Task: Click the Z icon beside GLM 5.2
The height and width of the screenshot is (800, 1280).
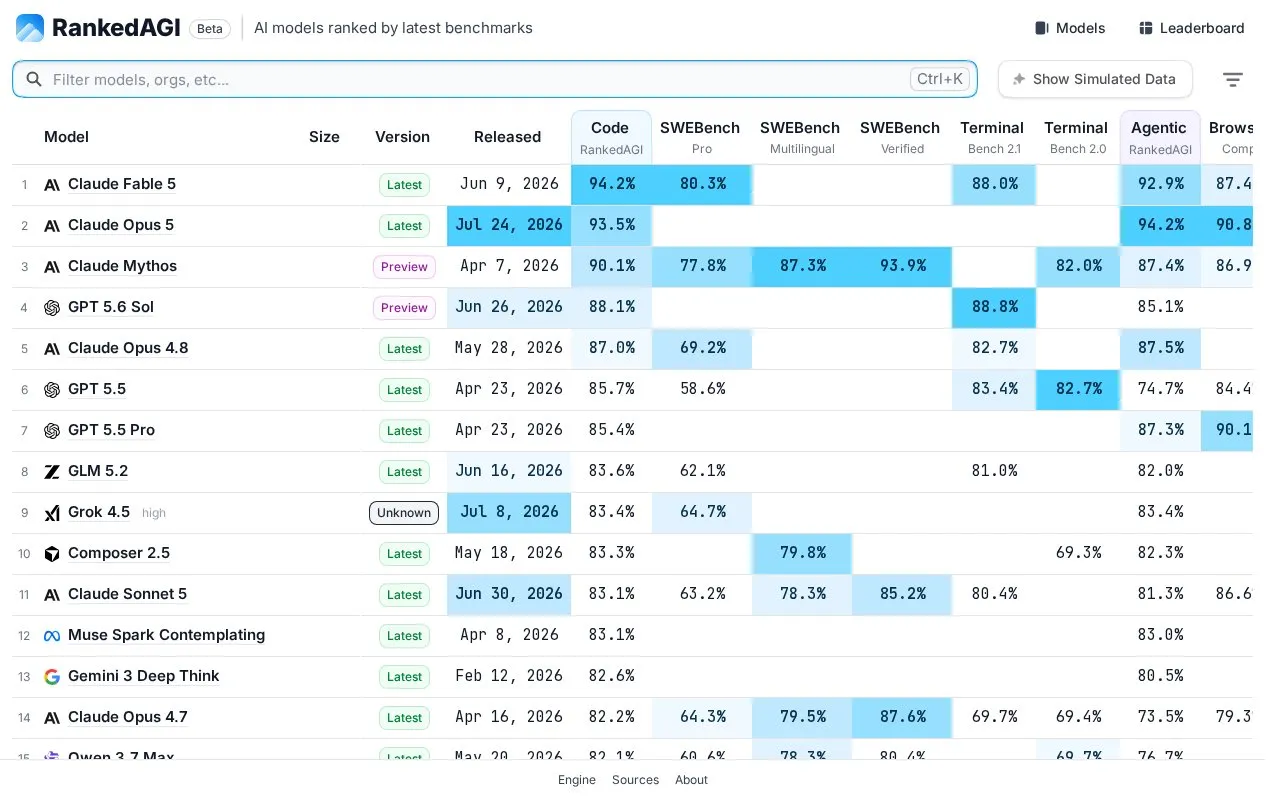Action: [52, 471]
